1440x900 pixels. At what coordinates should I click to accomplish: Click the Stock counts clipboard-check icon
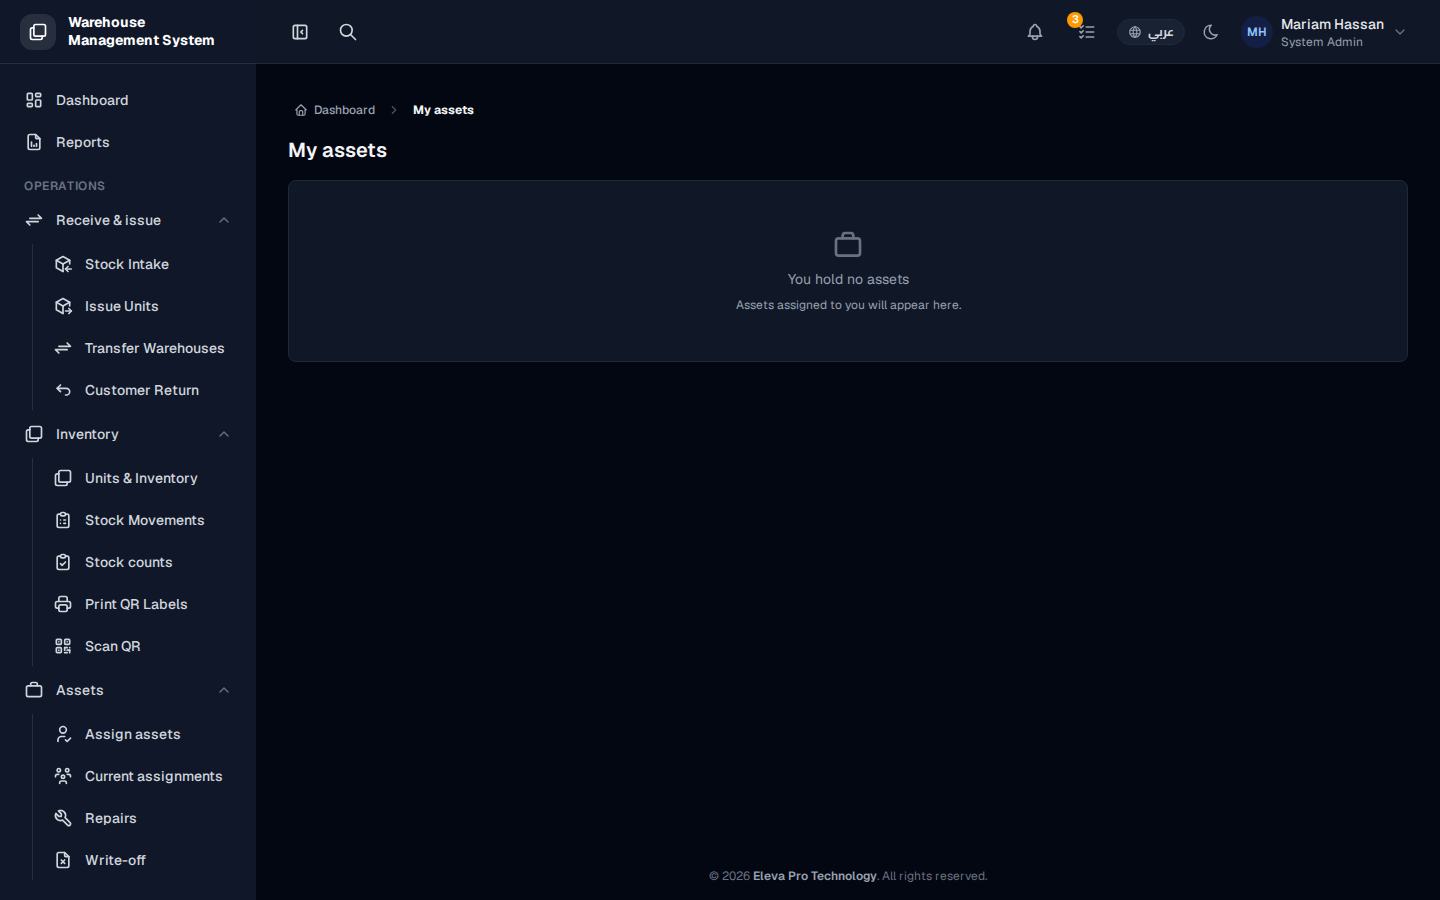coord(63,562)
